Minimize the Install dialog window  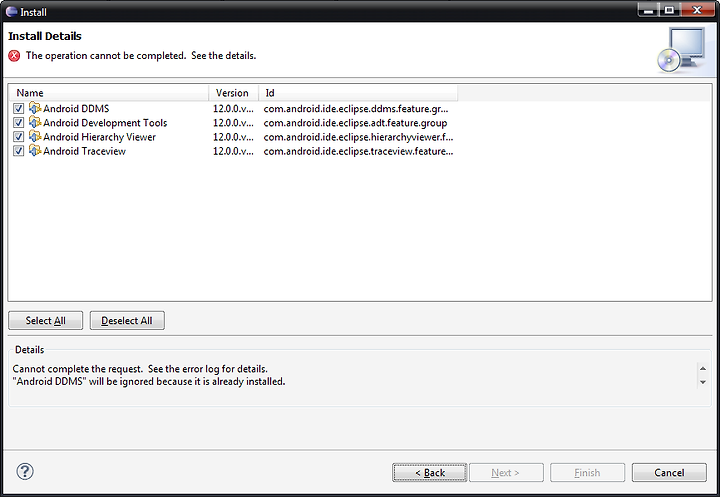(648, 10)
